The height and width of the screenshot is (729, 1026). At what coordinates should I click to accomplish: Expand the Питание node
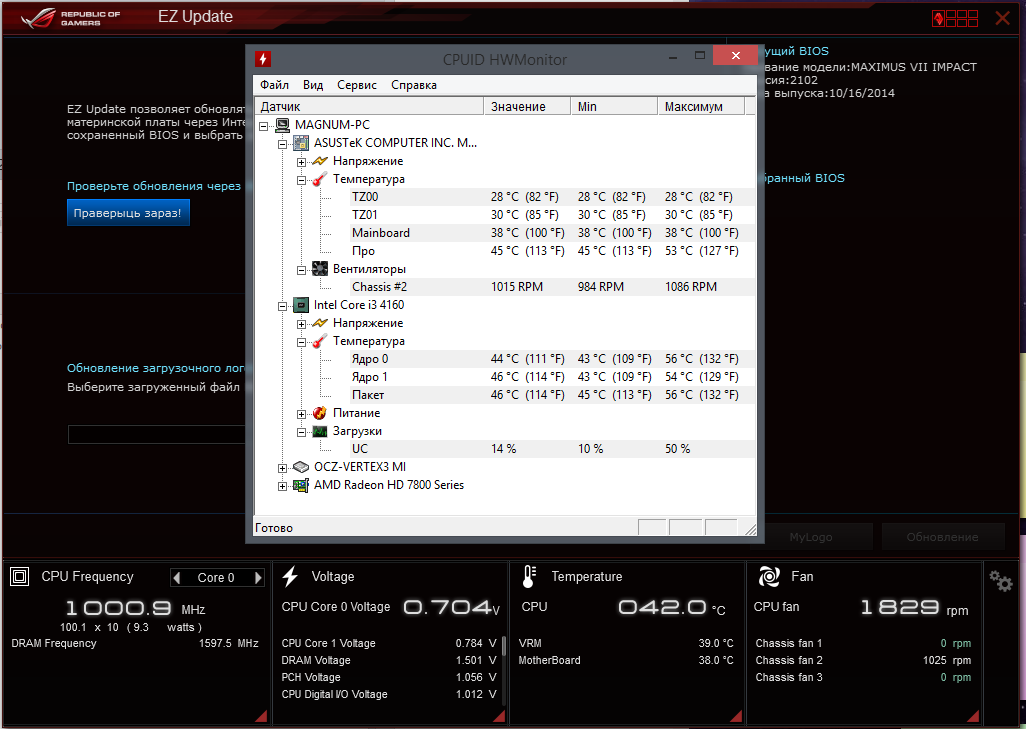click(x=302, y=414)
